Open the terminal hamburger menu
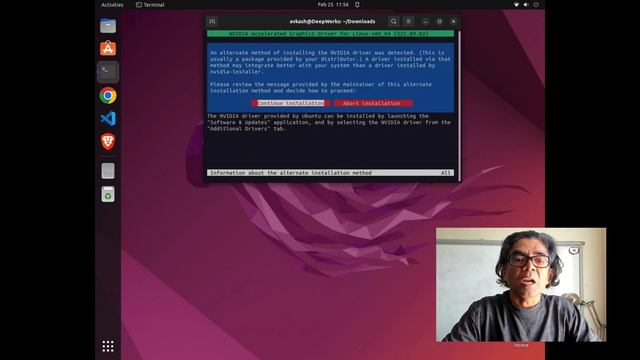Screen dimensions: 640x360 tap(408, 21)
